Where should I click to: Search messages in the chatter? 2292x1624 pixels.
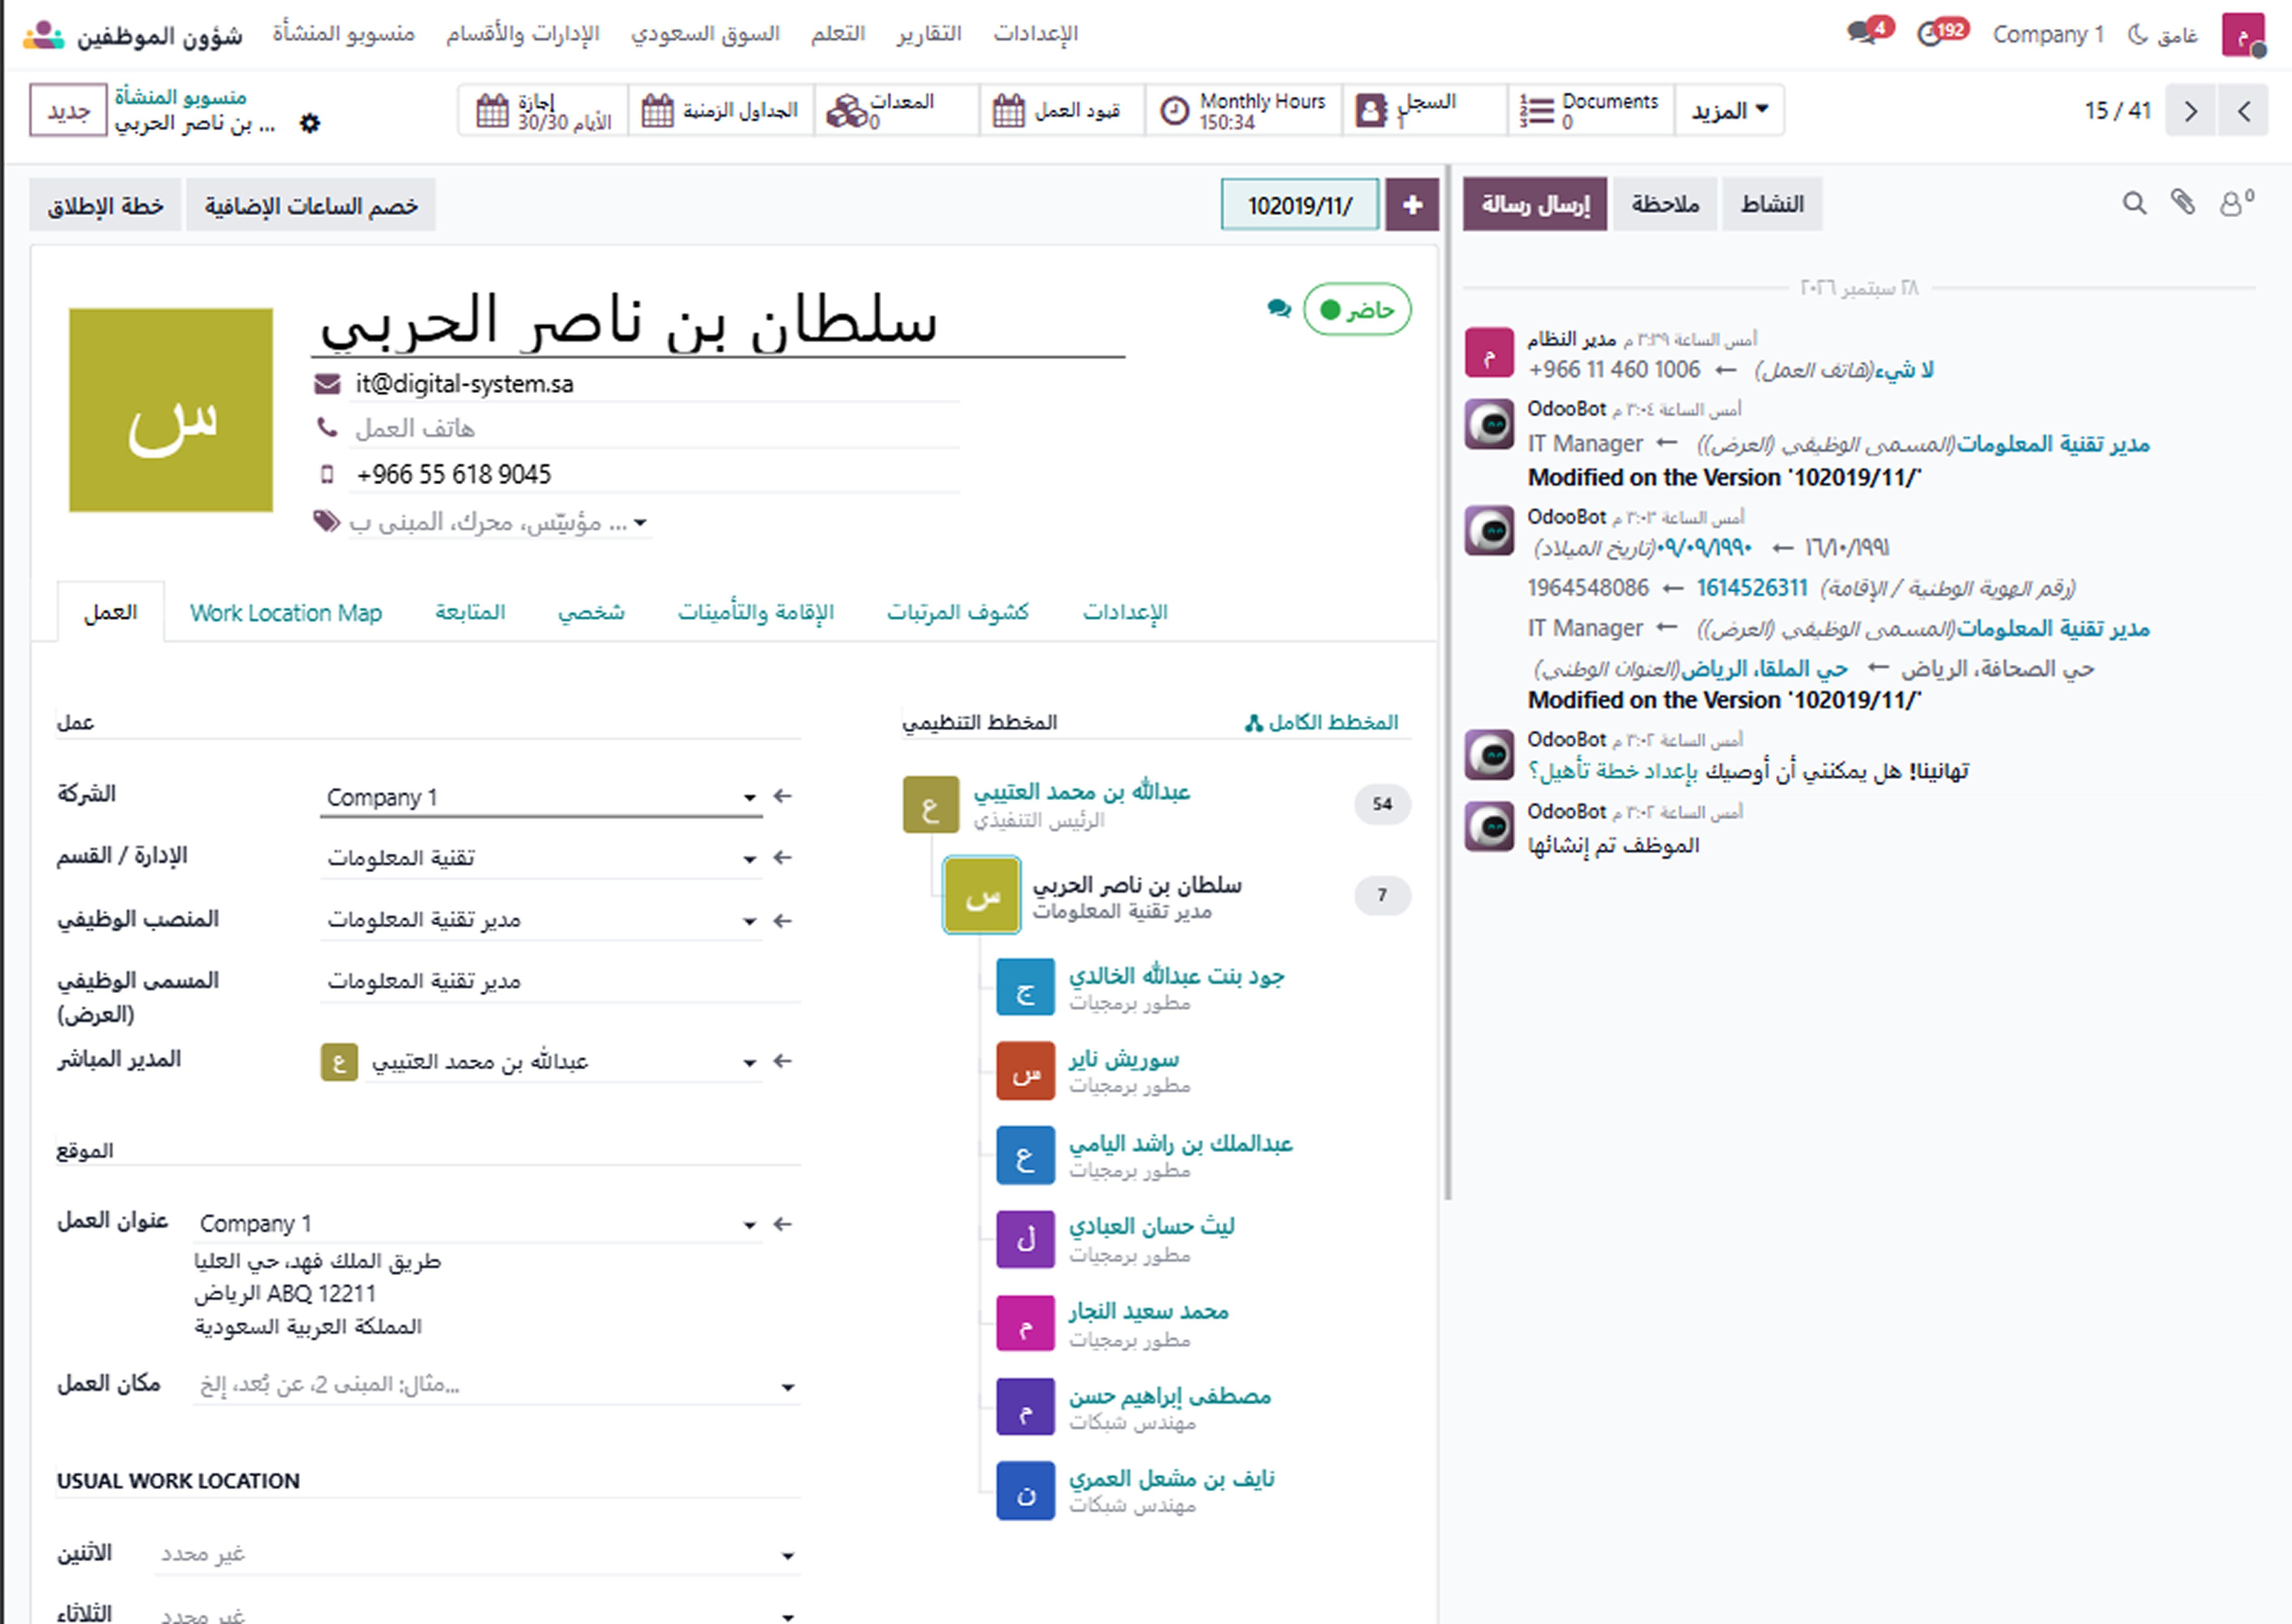point(2134,204)
